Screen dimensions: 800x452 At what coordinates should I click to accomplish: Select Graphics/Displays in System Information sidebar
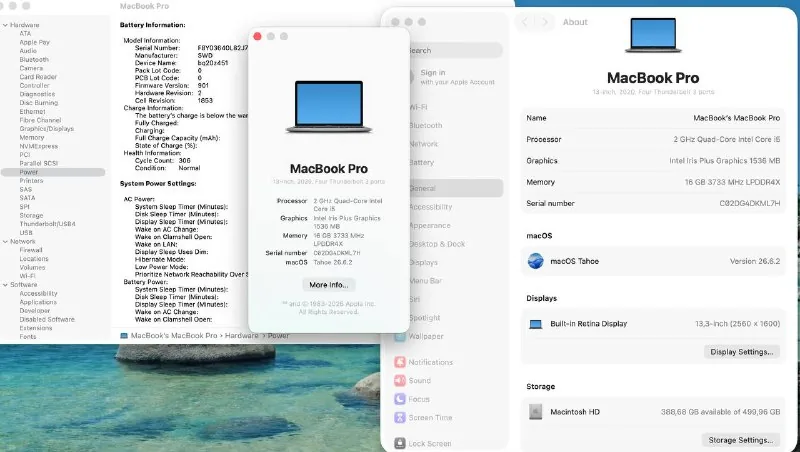(x=46, y=129)
